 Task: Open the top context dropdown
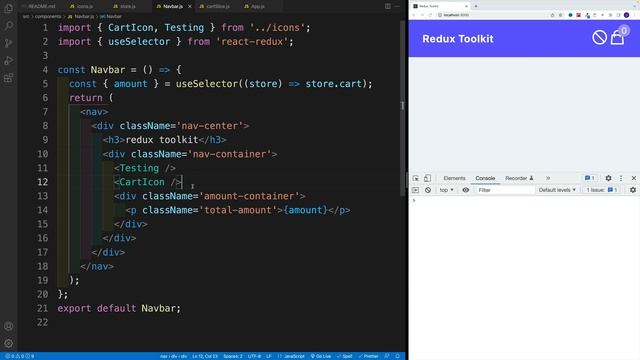pyautogui.click(x=447, y=190)
